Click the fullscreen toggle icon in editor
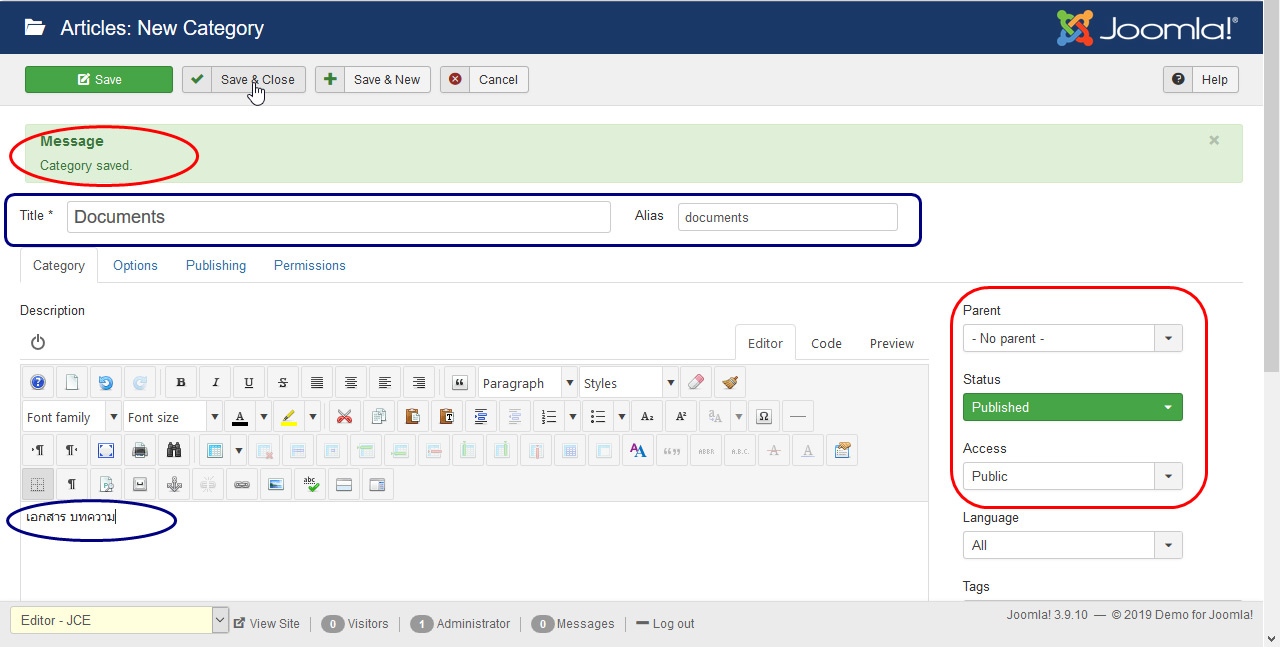This screenshot has height=647, width=1280. [104, 450]
